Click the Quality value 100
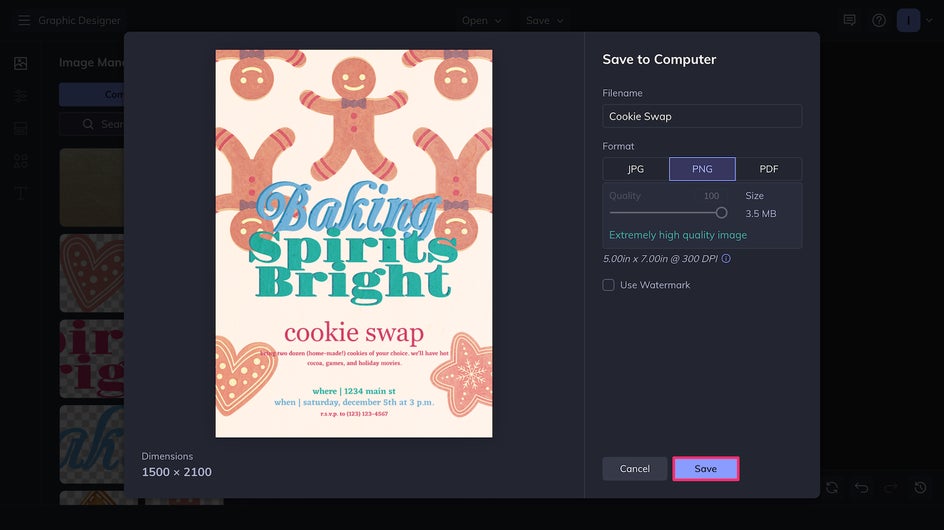Image resolution: width=944 pixels, height=530 pixels. [x=711, y=196]
